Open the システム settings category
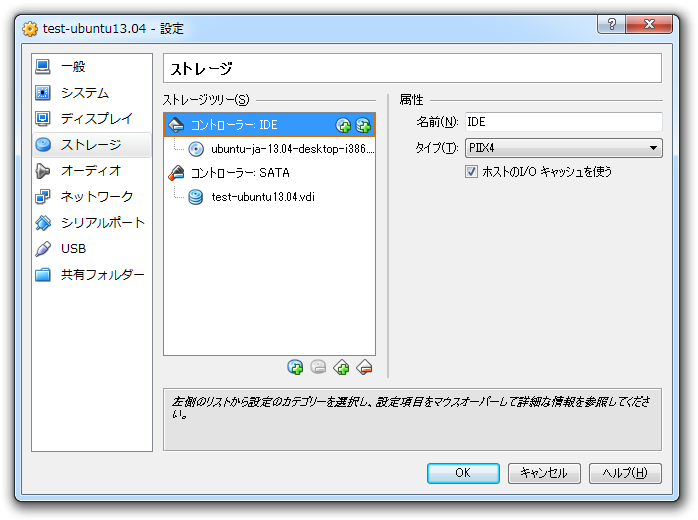Viewport: 698px width, 520px height. point(92,93)
